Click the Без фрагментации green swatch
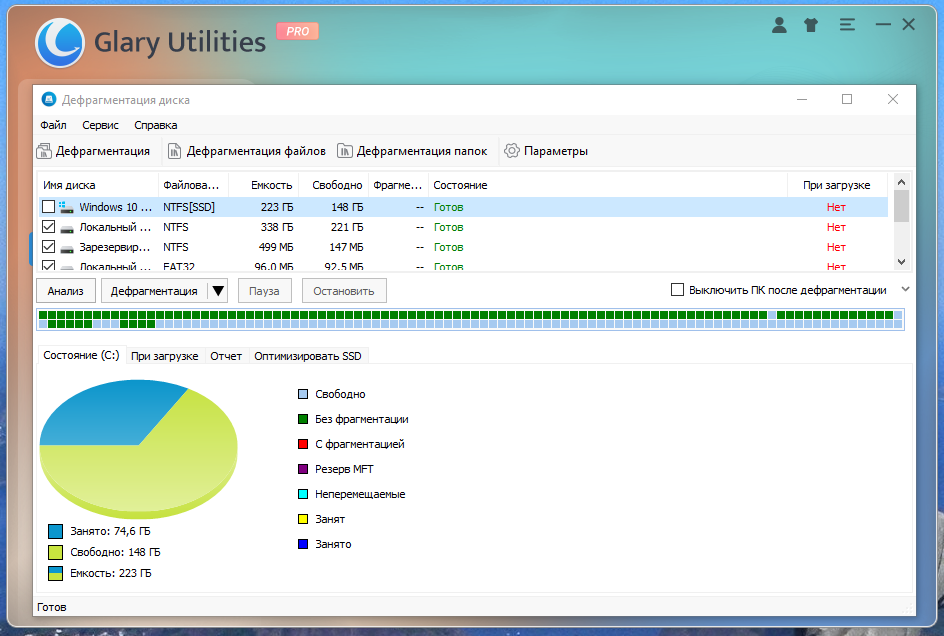This screenshot has height=636, width=944. 303,419
